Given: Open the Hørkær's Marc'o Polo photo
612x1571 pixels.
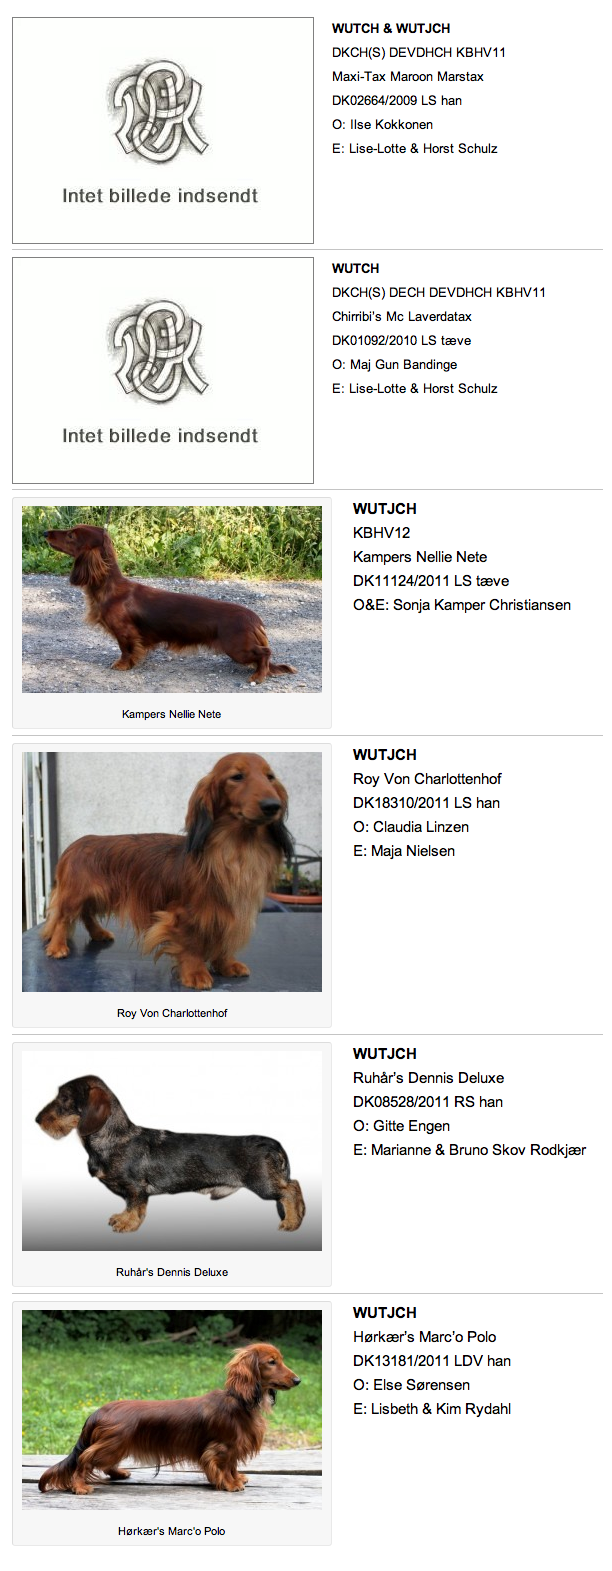Looking at the screenshot, I should [x=172, y=1410].
